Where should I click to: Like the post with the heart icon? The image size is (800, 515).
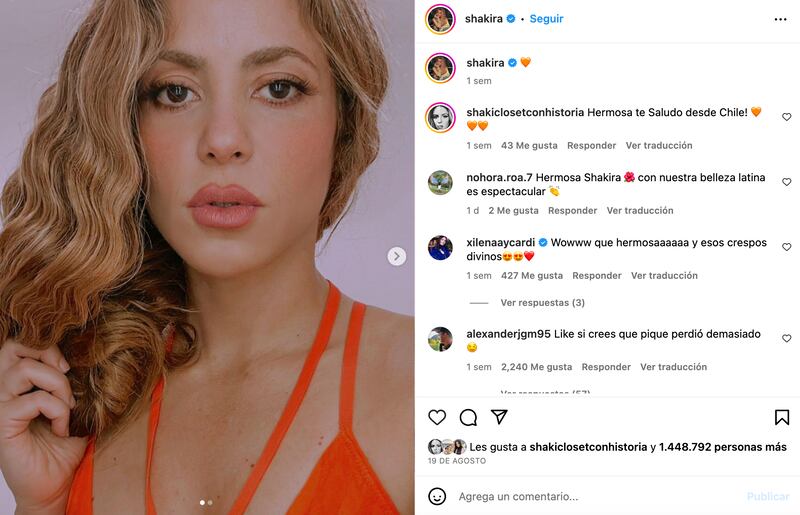pyautogui.click(x=437, y=417)
